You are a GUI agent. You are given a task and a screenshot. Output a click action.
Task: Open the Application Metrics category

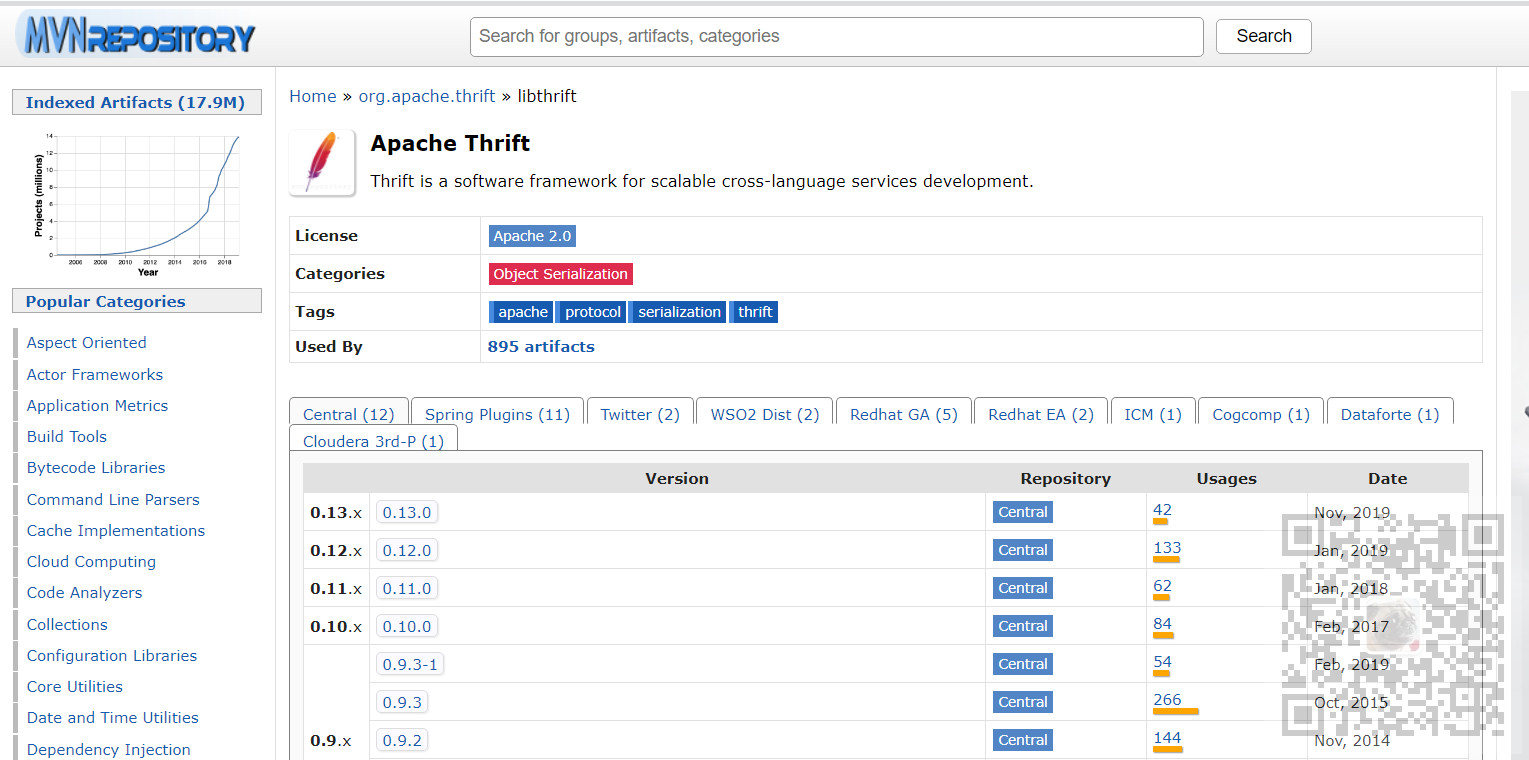click(x=97, y=406)
